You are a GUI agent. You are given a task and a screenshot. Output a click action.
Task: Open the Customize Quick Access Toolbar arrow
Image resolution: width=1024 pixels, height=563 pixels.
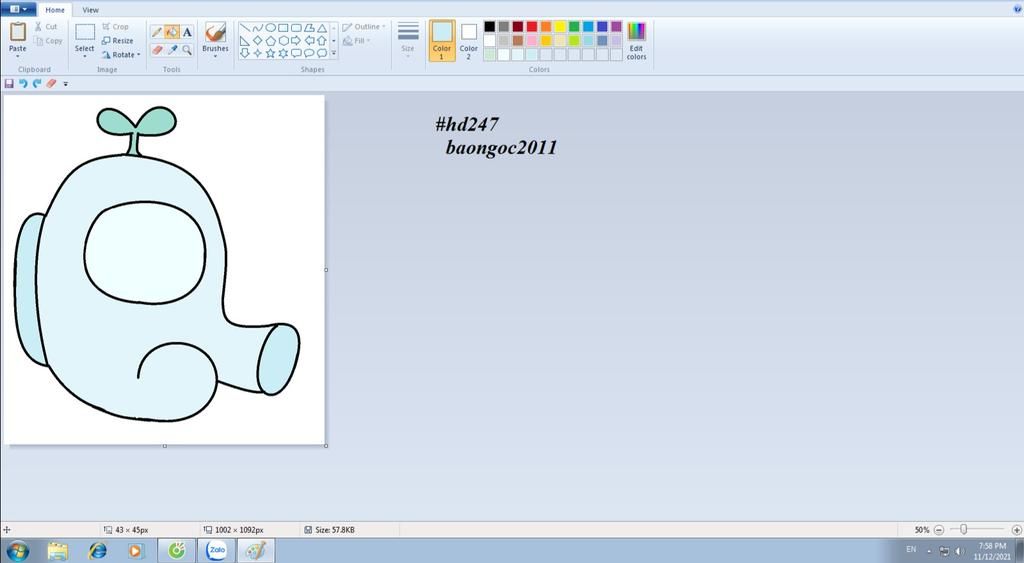tap(65, 84)
